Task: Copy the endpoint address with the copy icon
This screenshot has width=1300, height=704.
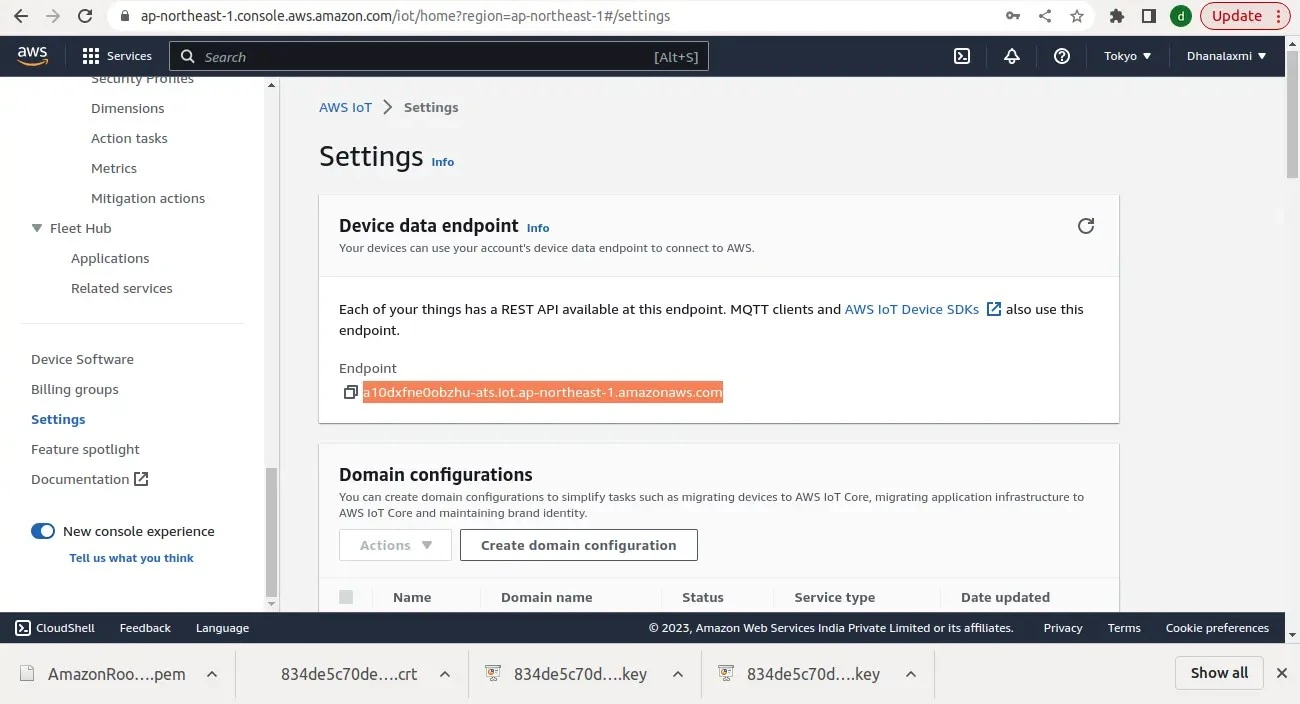Action: point(350,392)
